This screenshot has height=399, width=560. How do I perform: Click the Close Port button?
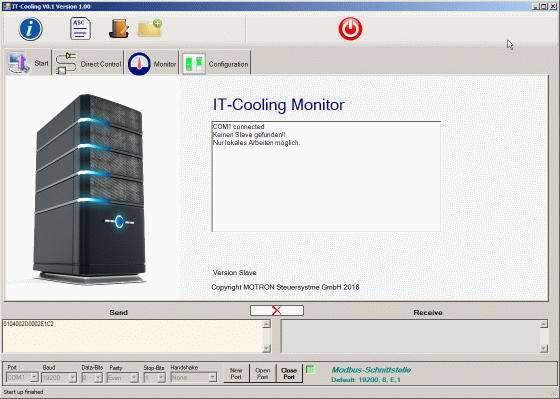(x=289, y=374)
